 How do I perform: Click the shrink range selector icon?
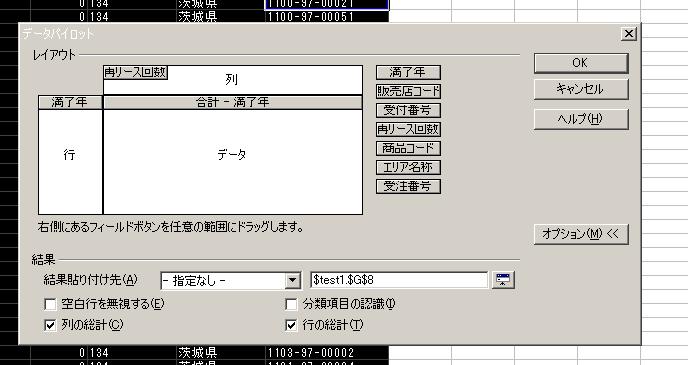[503, 280]
